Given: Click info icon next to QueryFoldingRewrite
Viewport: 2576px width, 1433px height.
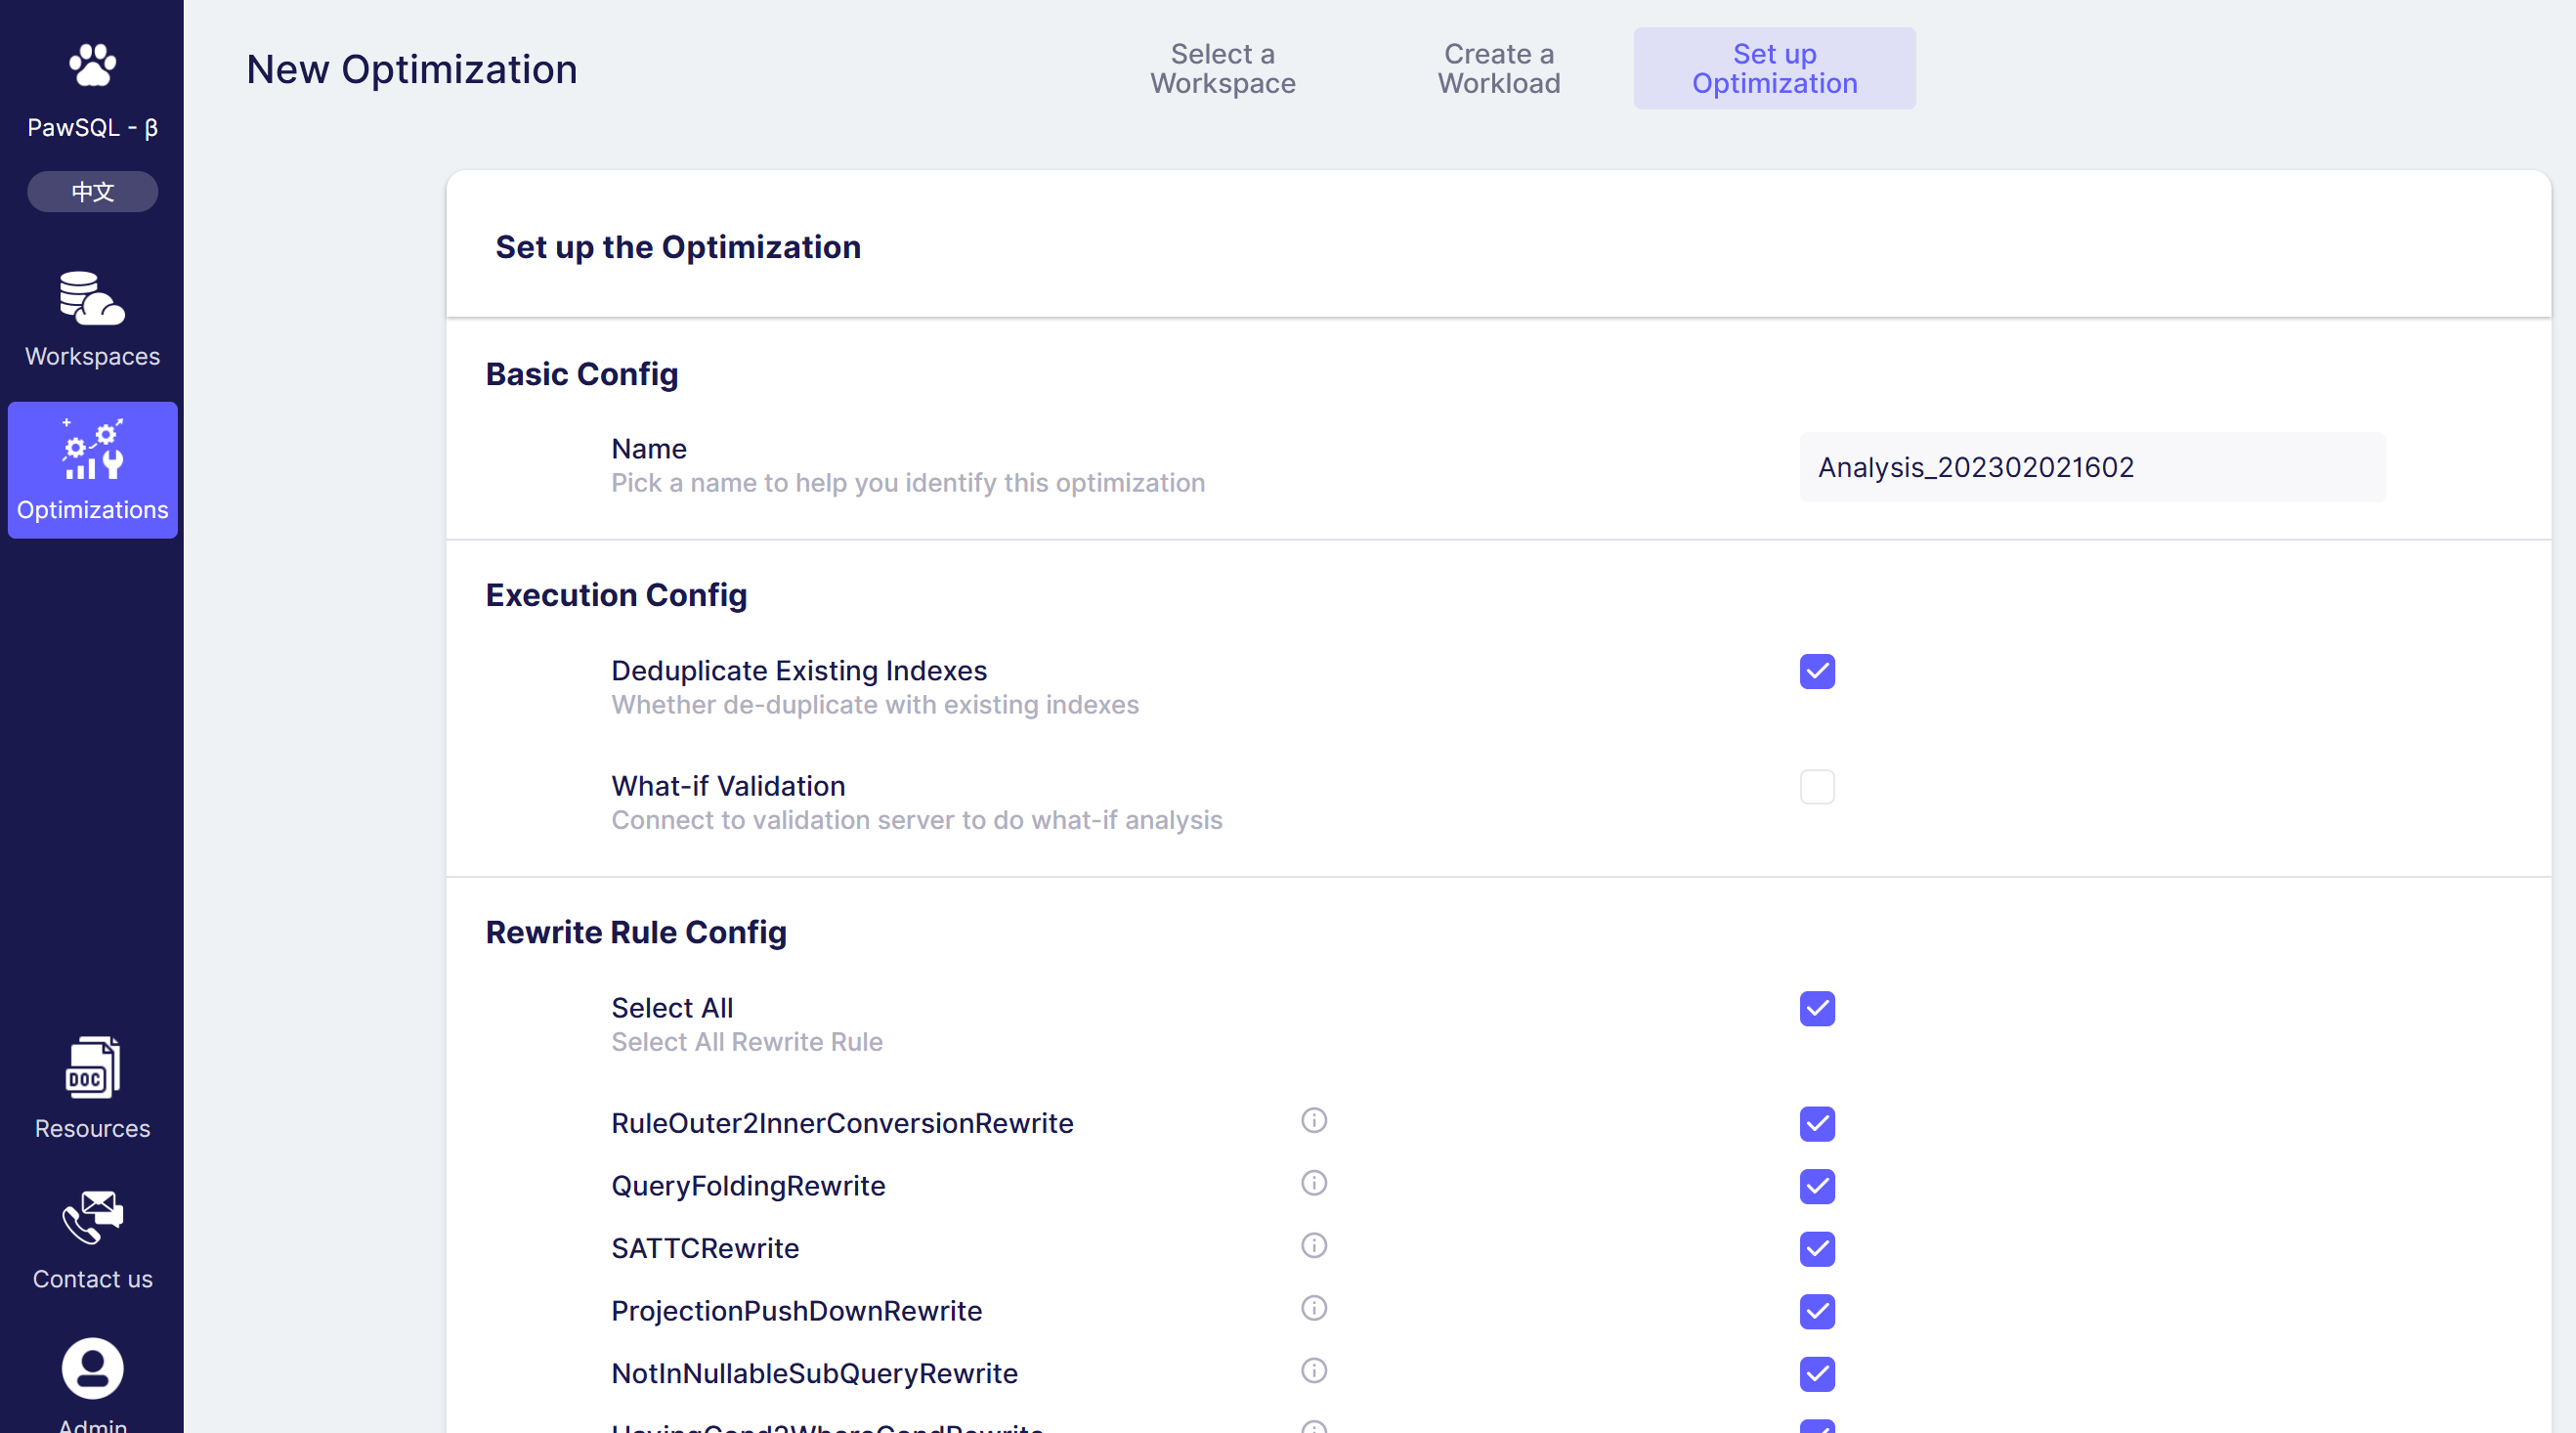Looking at the screenshot, I should point(1313,1184).
